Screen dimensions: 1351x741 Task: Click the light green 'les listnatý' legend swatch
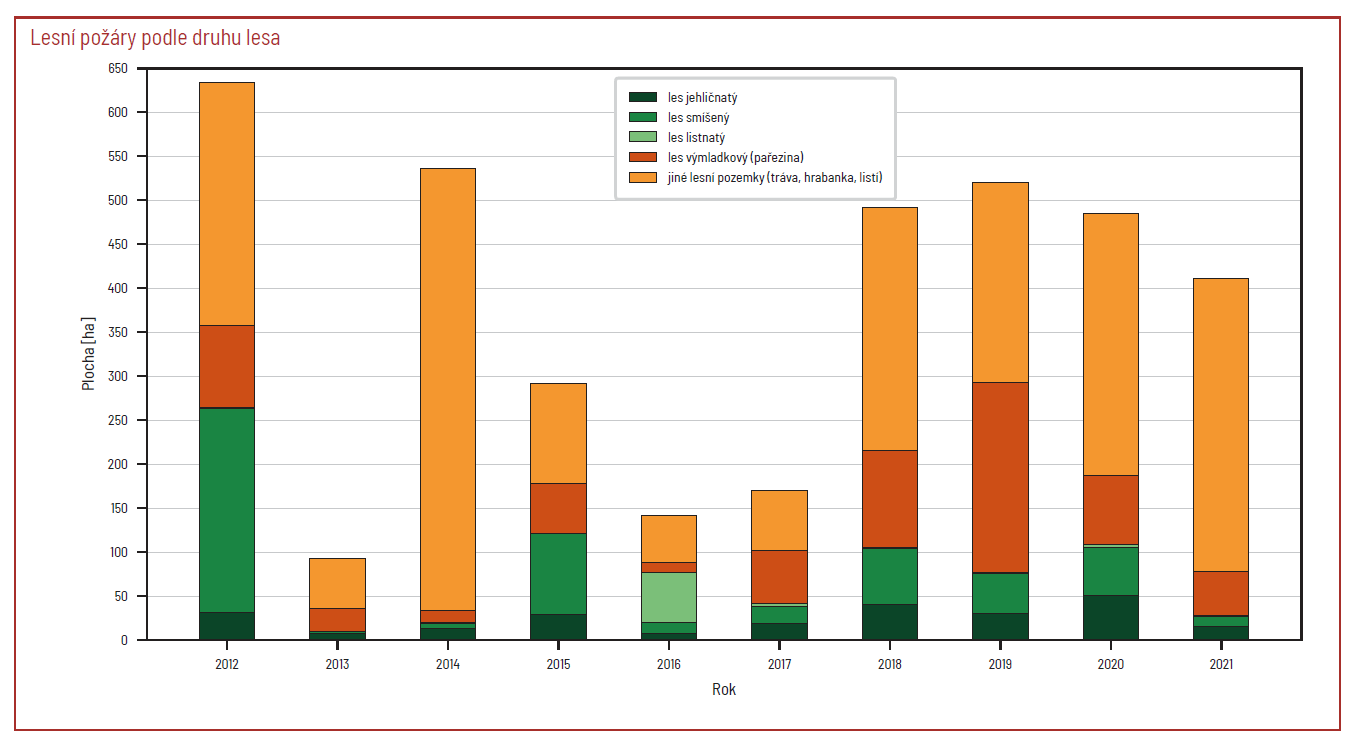click(642, 138)
